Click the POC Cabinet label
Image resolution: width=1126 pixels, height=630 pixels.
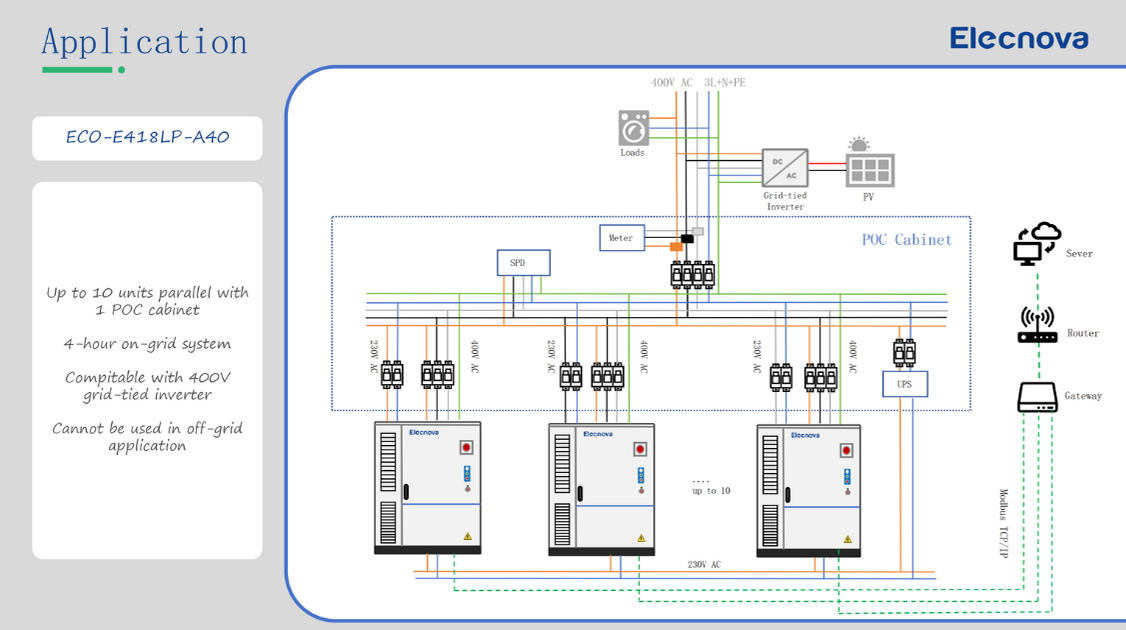(906, 240)
